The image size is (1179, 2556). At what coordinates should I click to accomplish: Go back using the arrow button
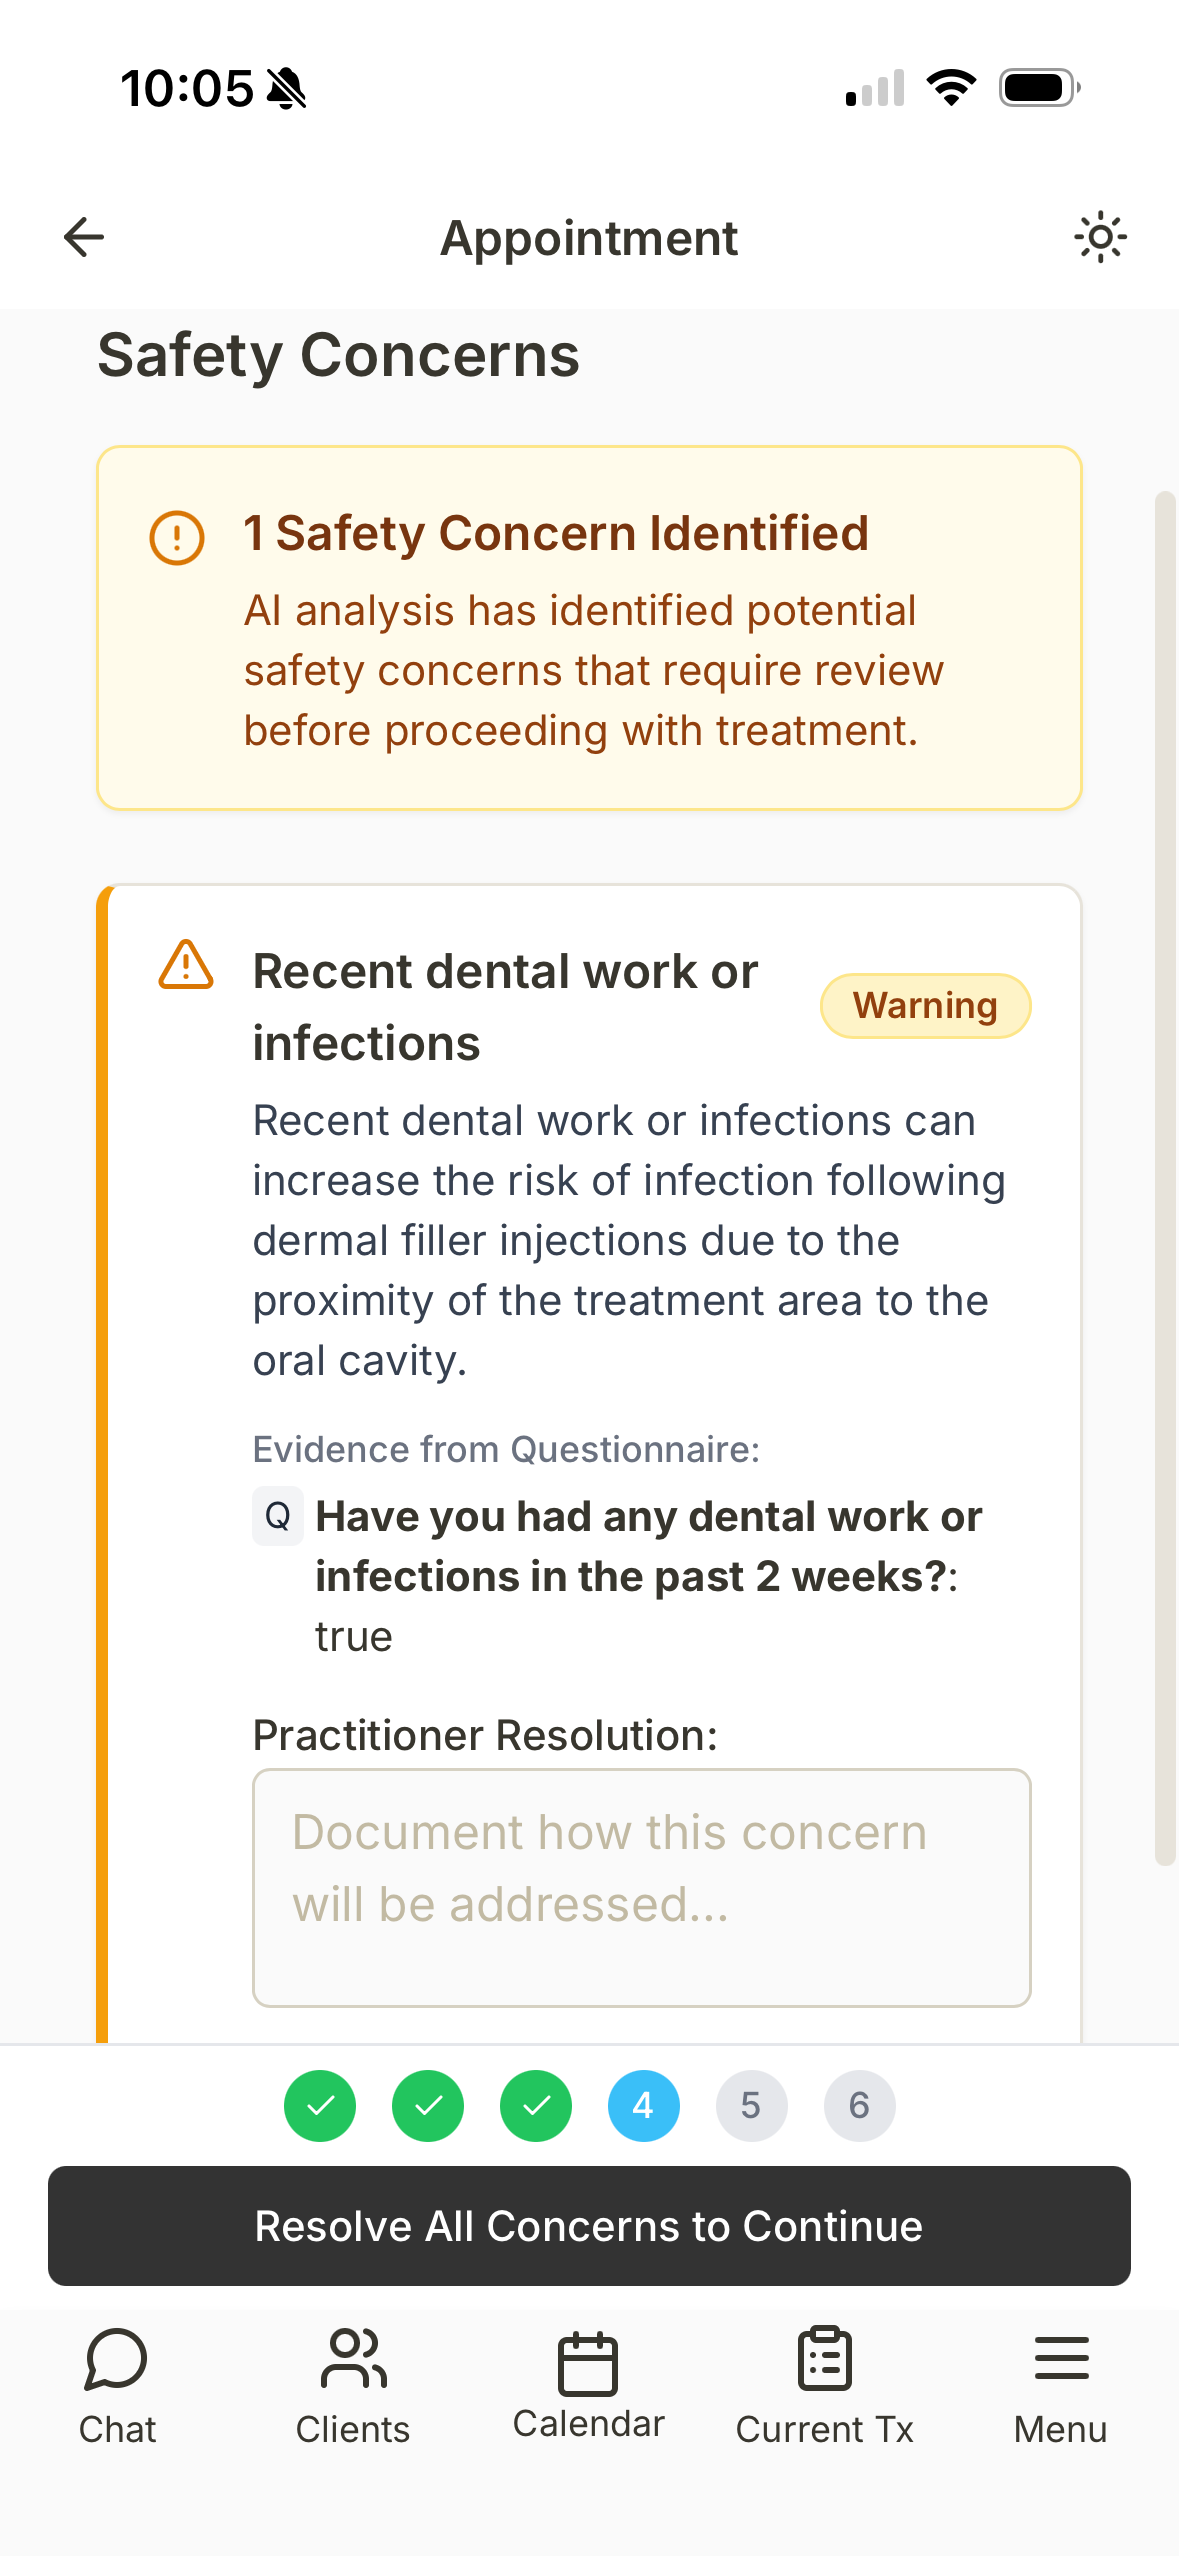point(84,237)
